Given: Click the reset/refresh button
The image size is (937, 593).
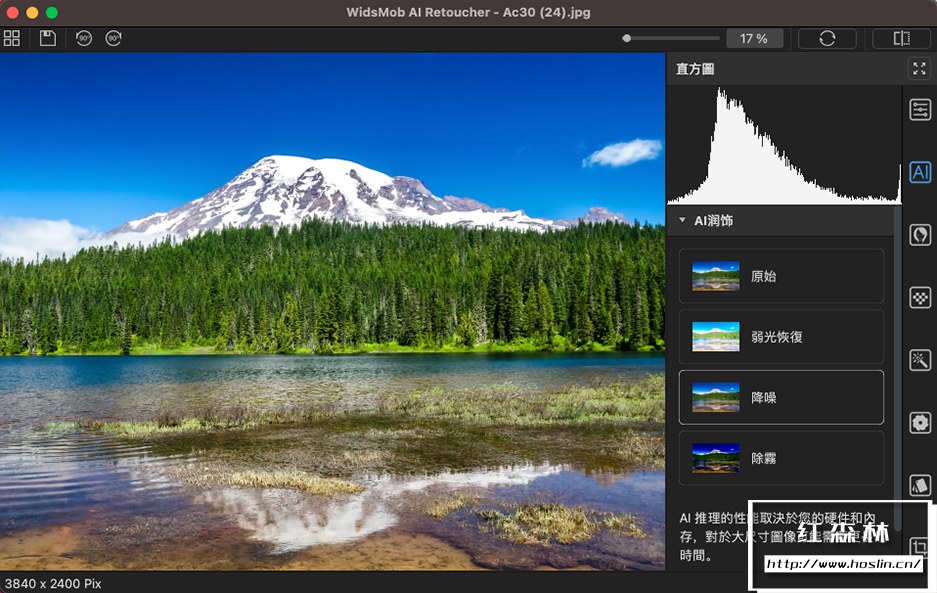Looking at the screenshot, I should pos(827,39).
